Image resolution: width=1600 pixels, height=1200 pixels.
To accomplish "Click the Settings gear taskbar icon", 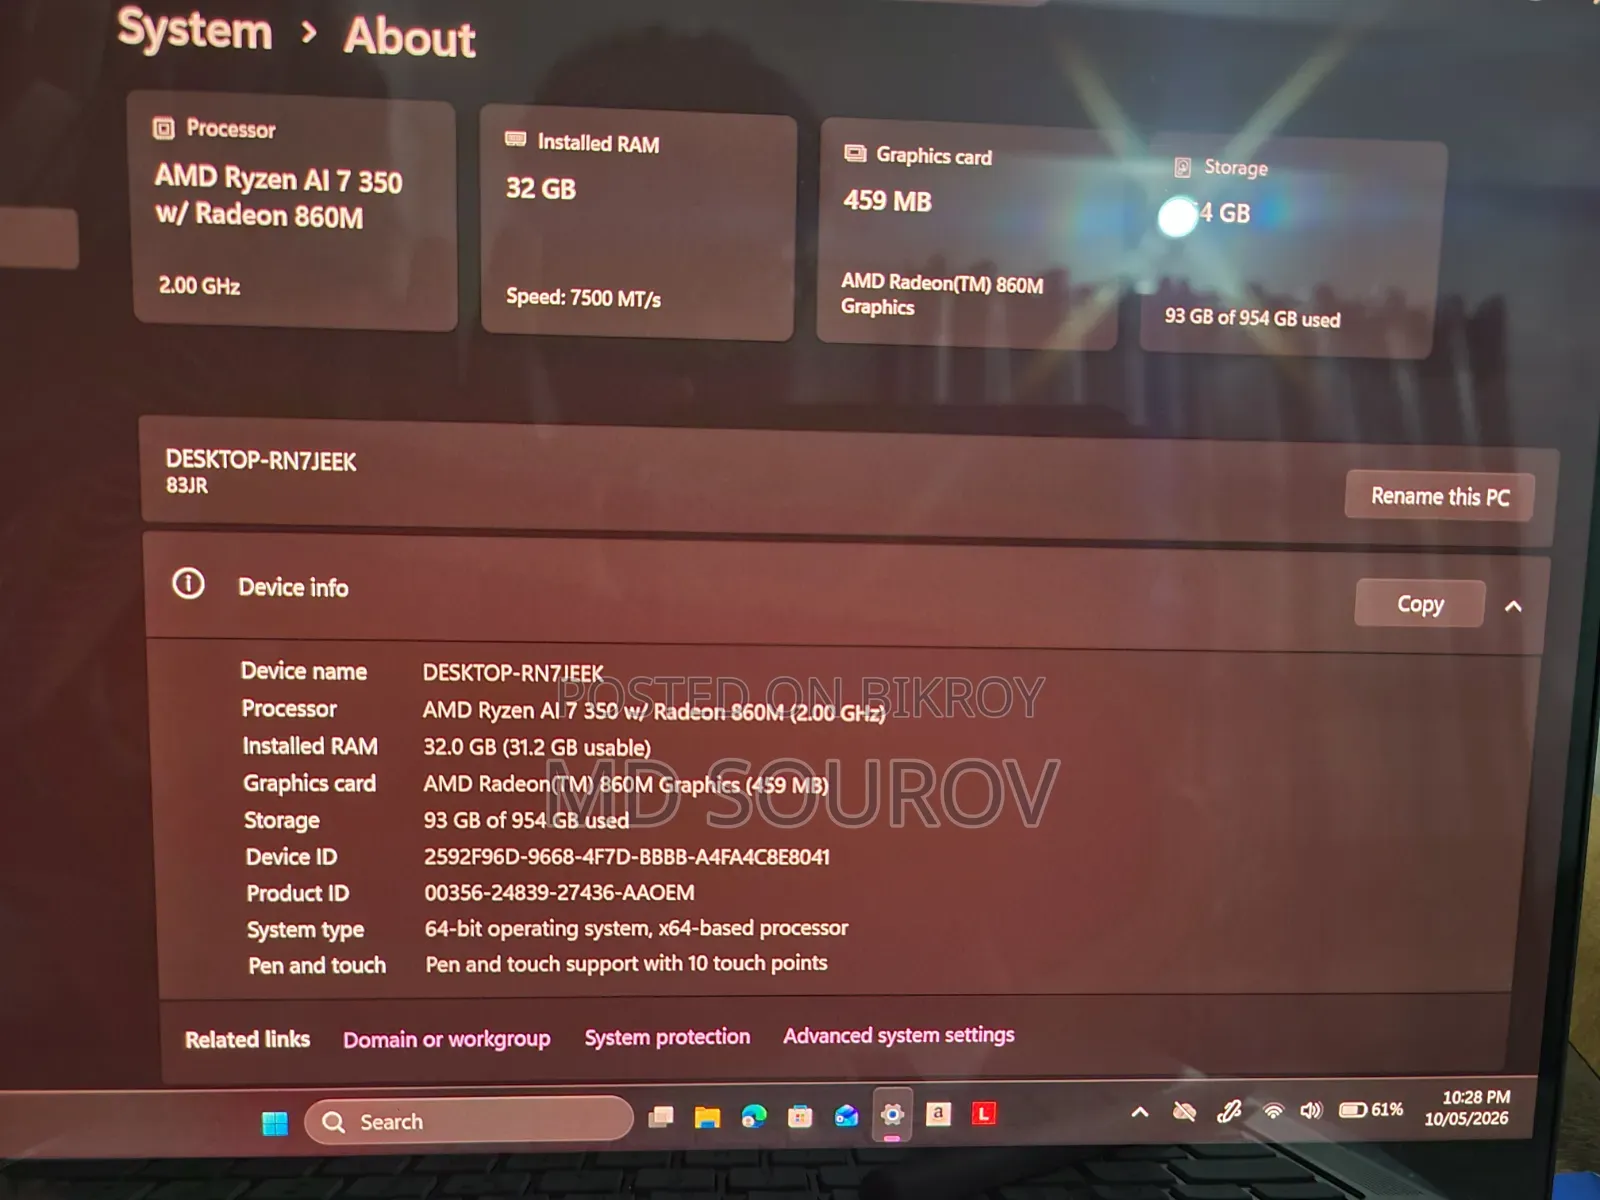I will tap(892, 1114).
